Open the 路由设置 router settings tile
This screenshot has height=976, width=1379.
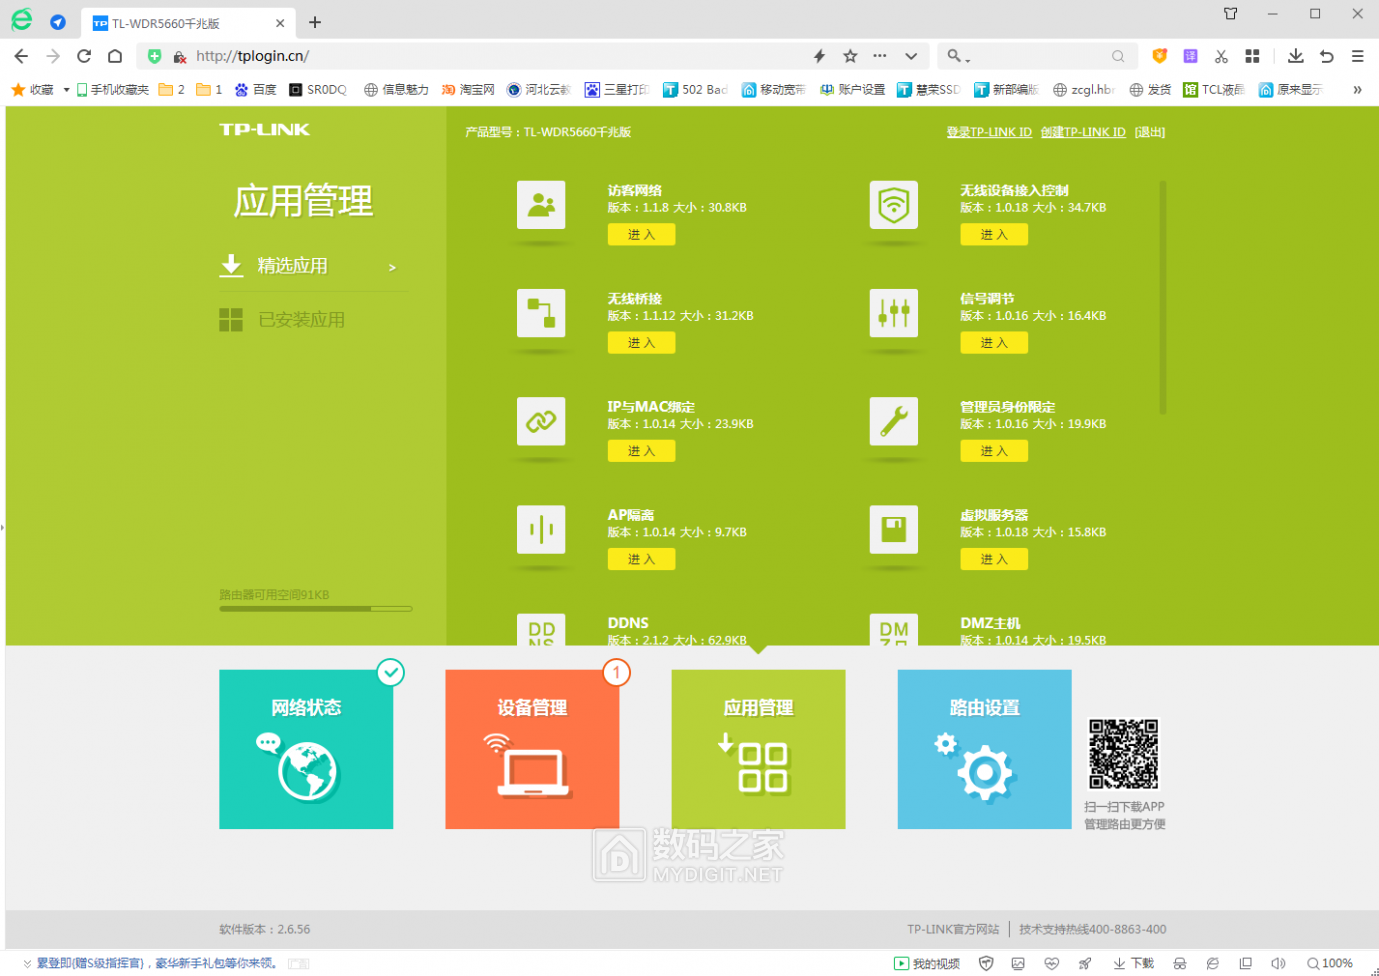point(984,749)
